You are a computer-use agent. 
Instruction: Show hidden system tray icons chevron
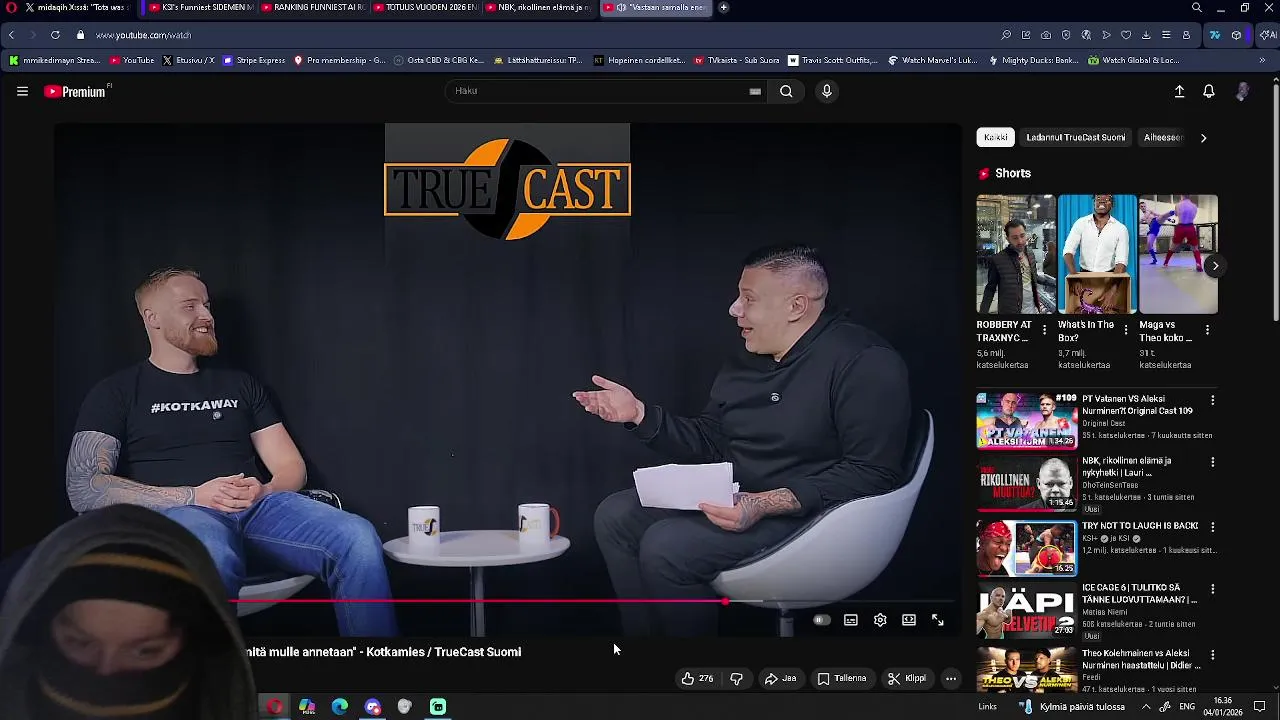pos(1146,706)
